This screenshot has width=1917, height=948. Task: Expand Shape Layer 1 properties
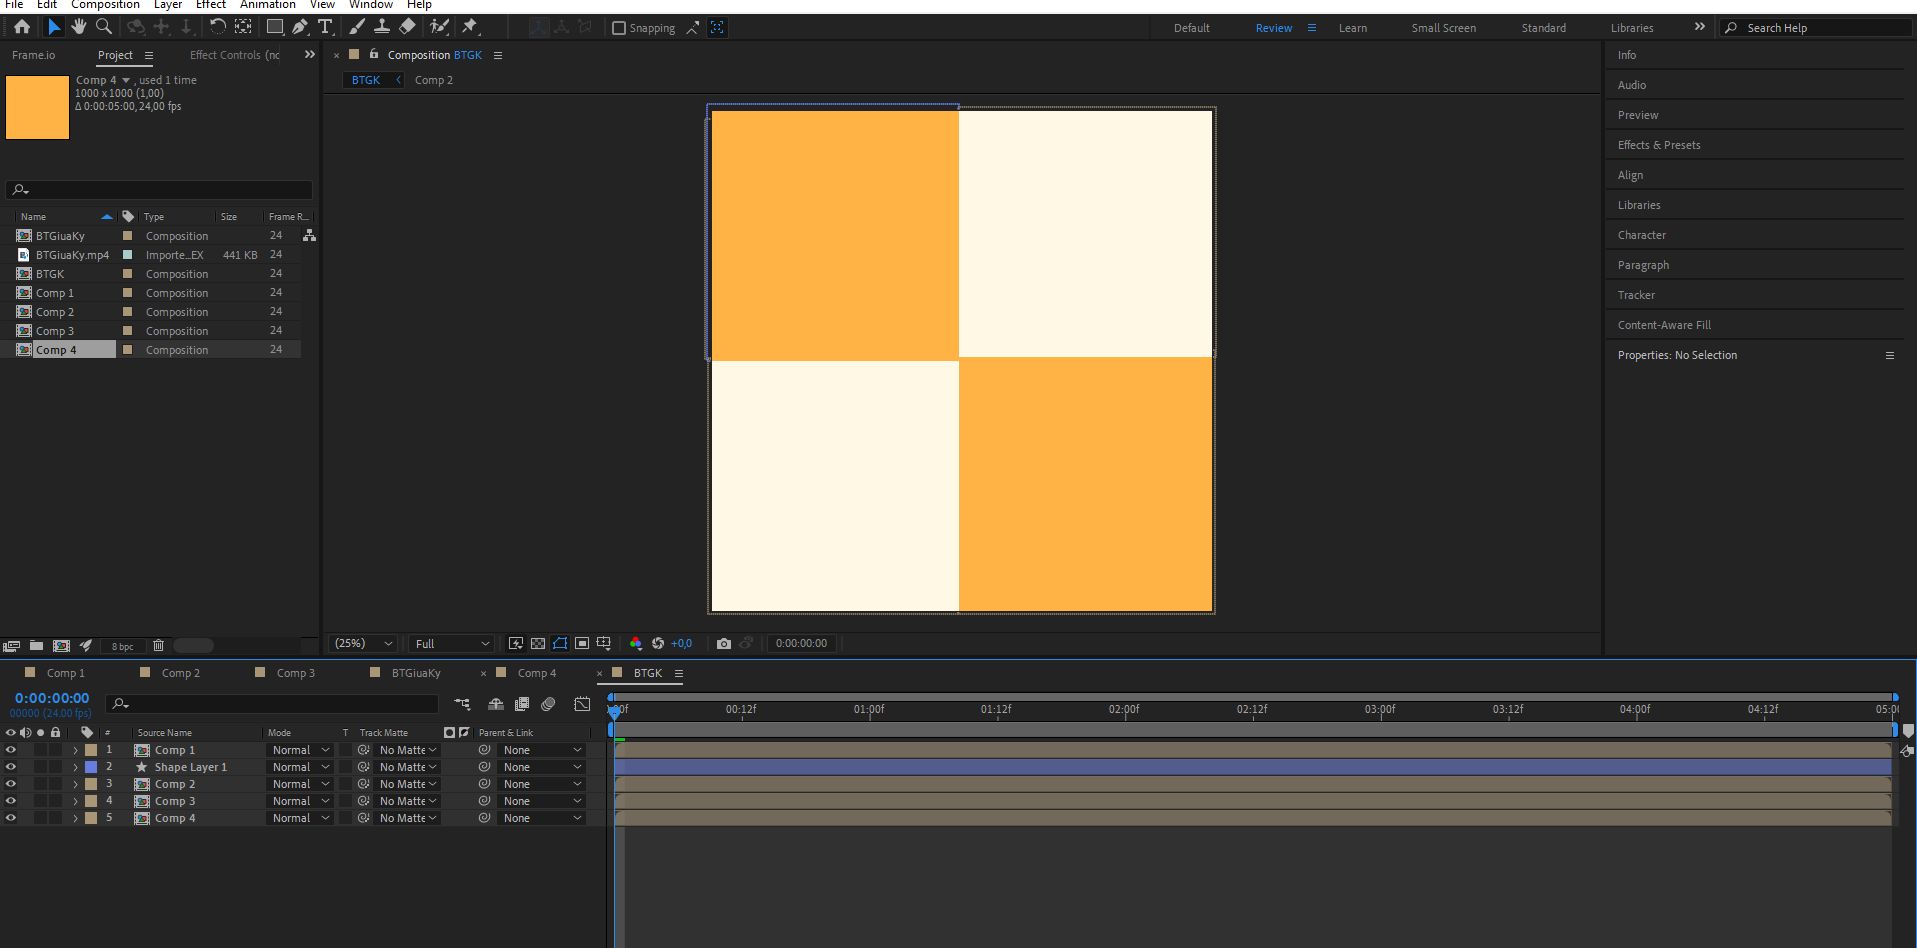click(75, 767)
